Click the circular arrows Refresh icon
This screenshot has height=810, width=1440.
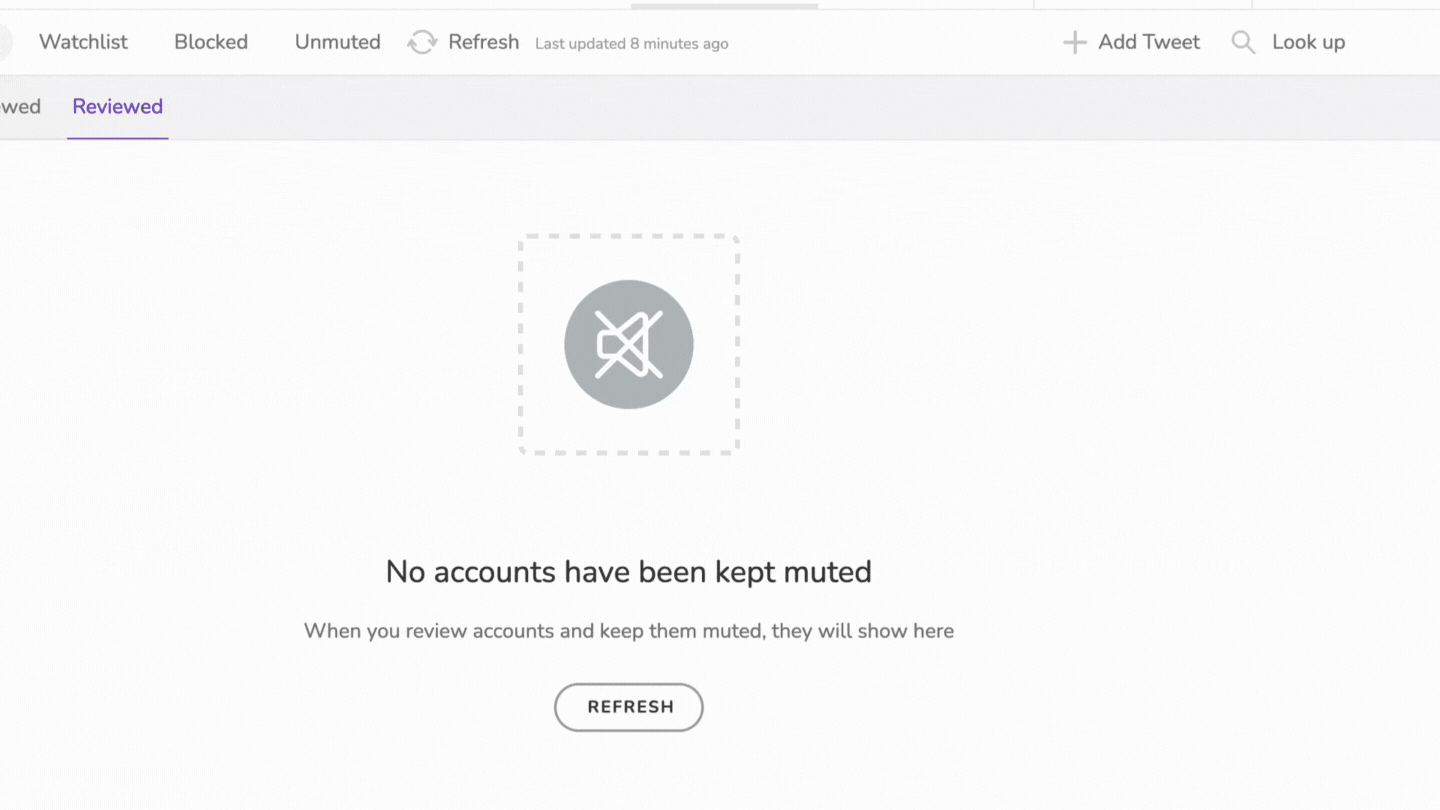[x=422, y=42]
